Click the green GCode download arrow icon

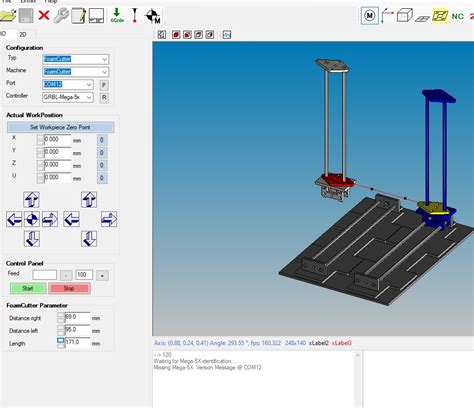click(x=117, y=16)
